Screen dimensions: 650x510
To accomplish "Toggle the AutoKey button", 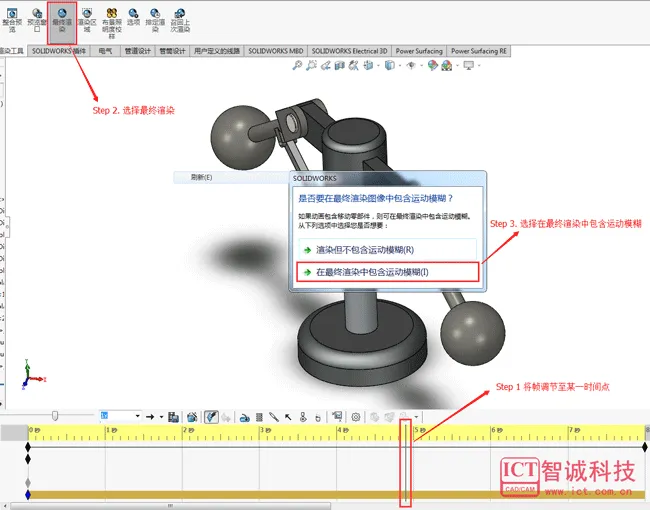I will [x=211, y=417].
